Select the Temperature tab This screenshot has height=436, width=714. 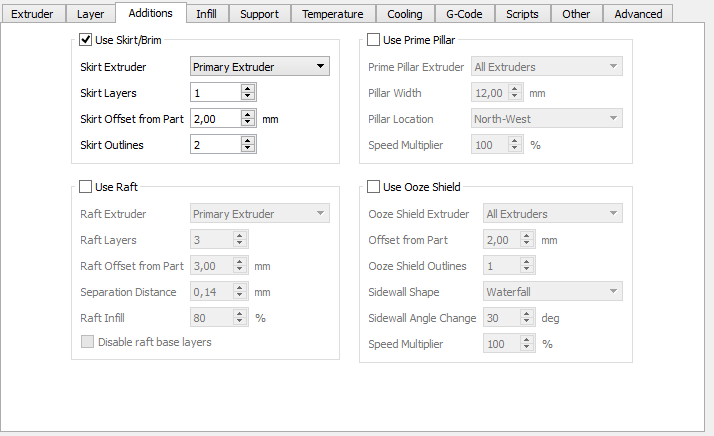(333, 14)
